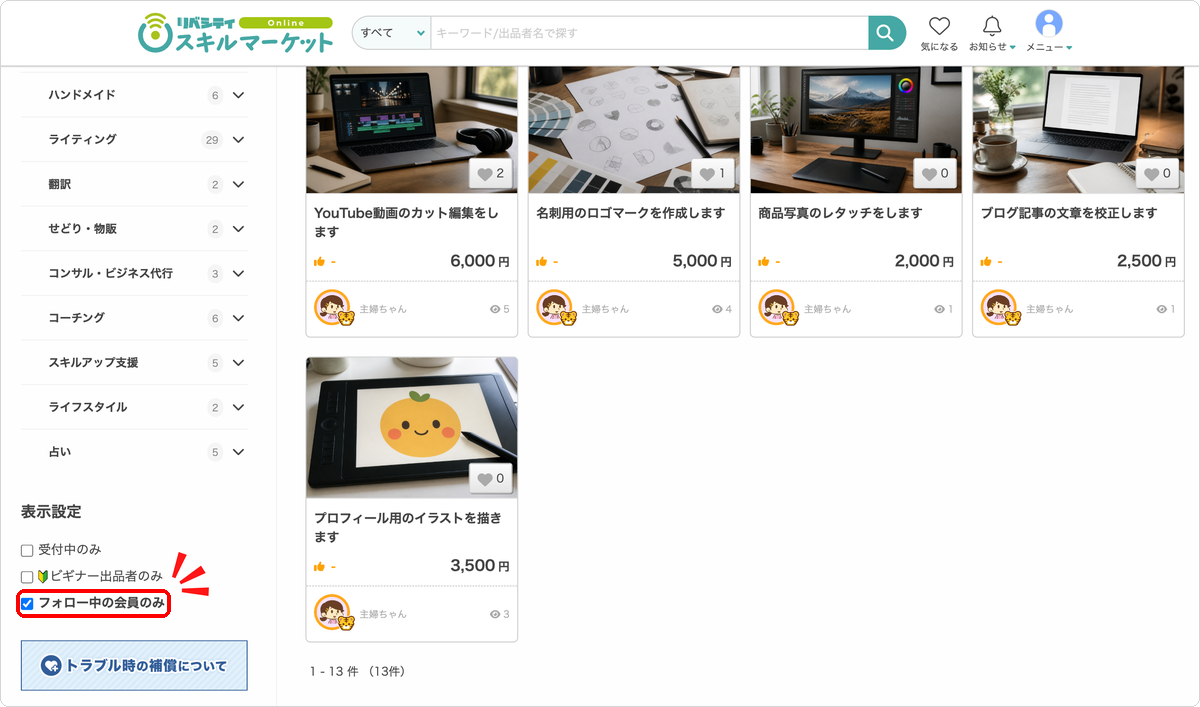Open the お知らせ bell notifications
The width and height of the screenshot is (1200, 707).
992,26
